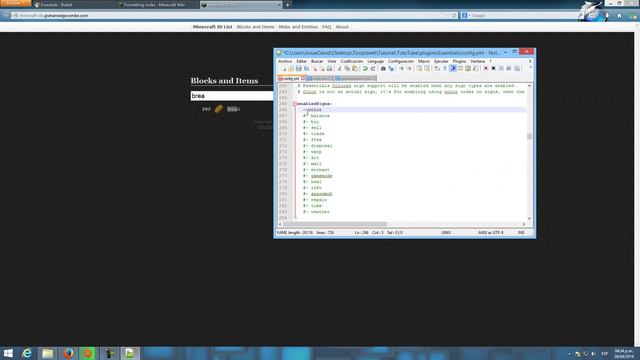Click Run macro multiple times icon

pos(509,69)
